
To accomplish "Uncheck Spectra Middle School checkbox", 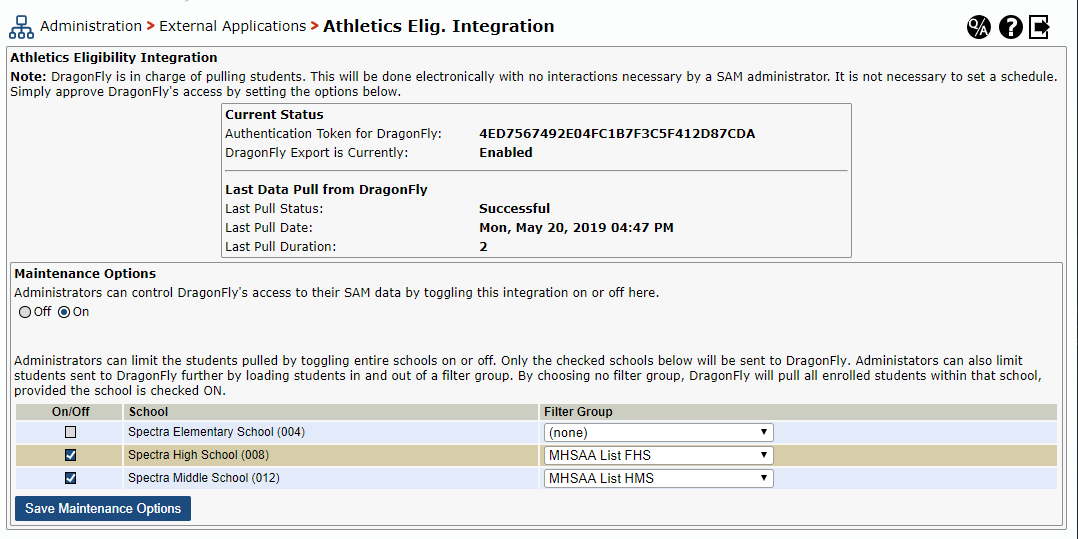I will [71, 478].
